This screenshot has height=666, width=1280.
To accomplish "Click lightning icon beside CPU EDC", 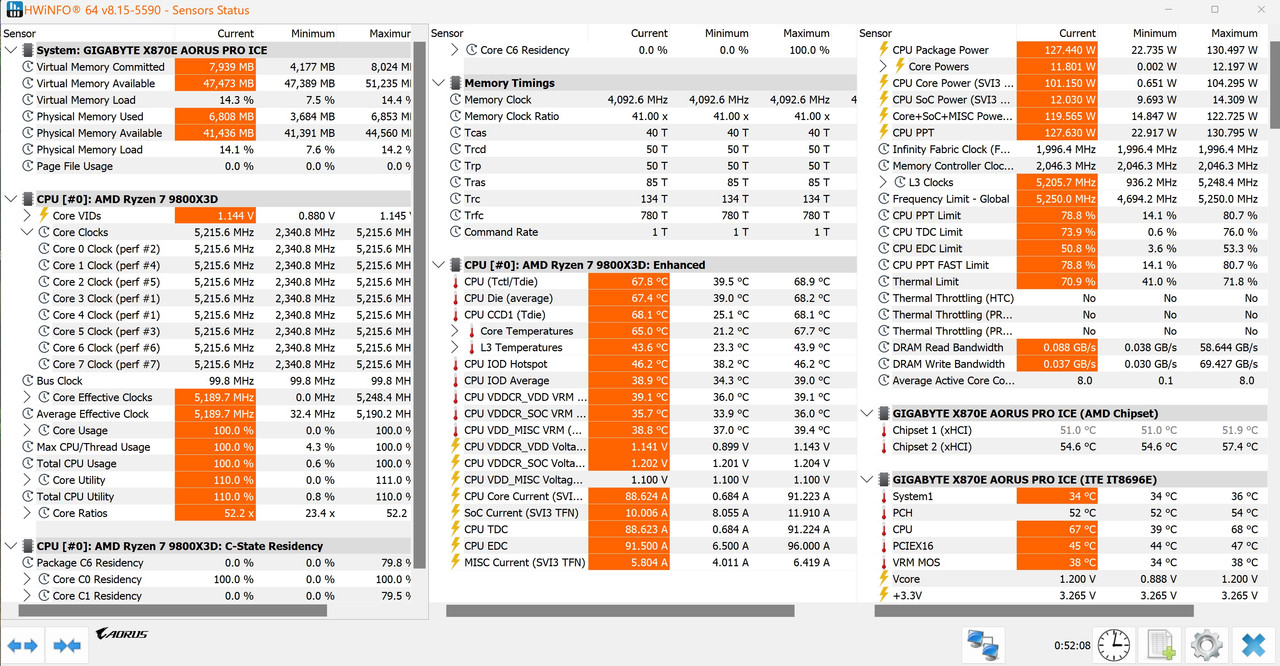I will click(455, 546).
